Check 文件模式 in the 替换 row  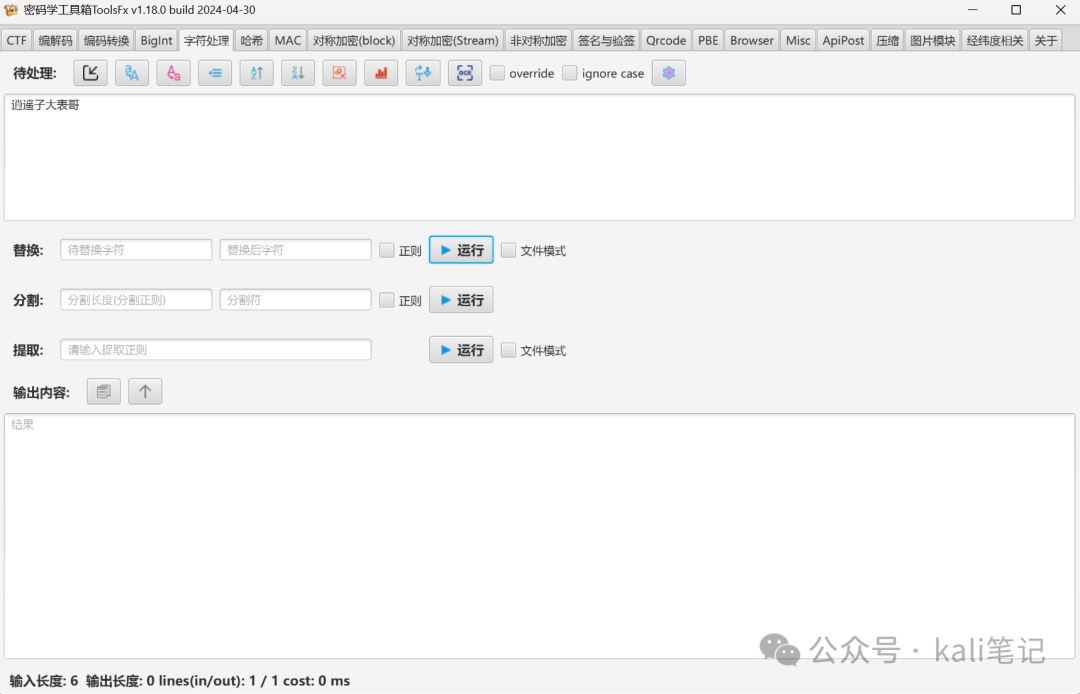pyautogui.click(x=508, y=250)
